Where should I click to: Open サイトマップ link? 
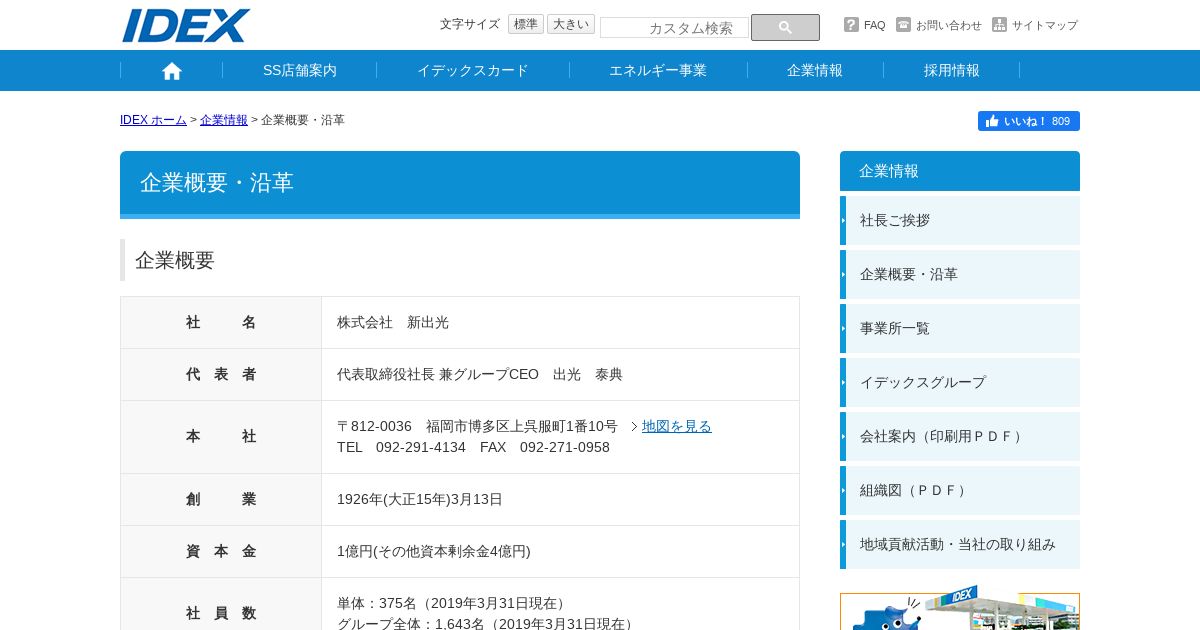point(1045,25)
